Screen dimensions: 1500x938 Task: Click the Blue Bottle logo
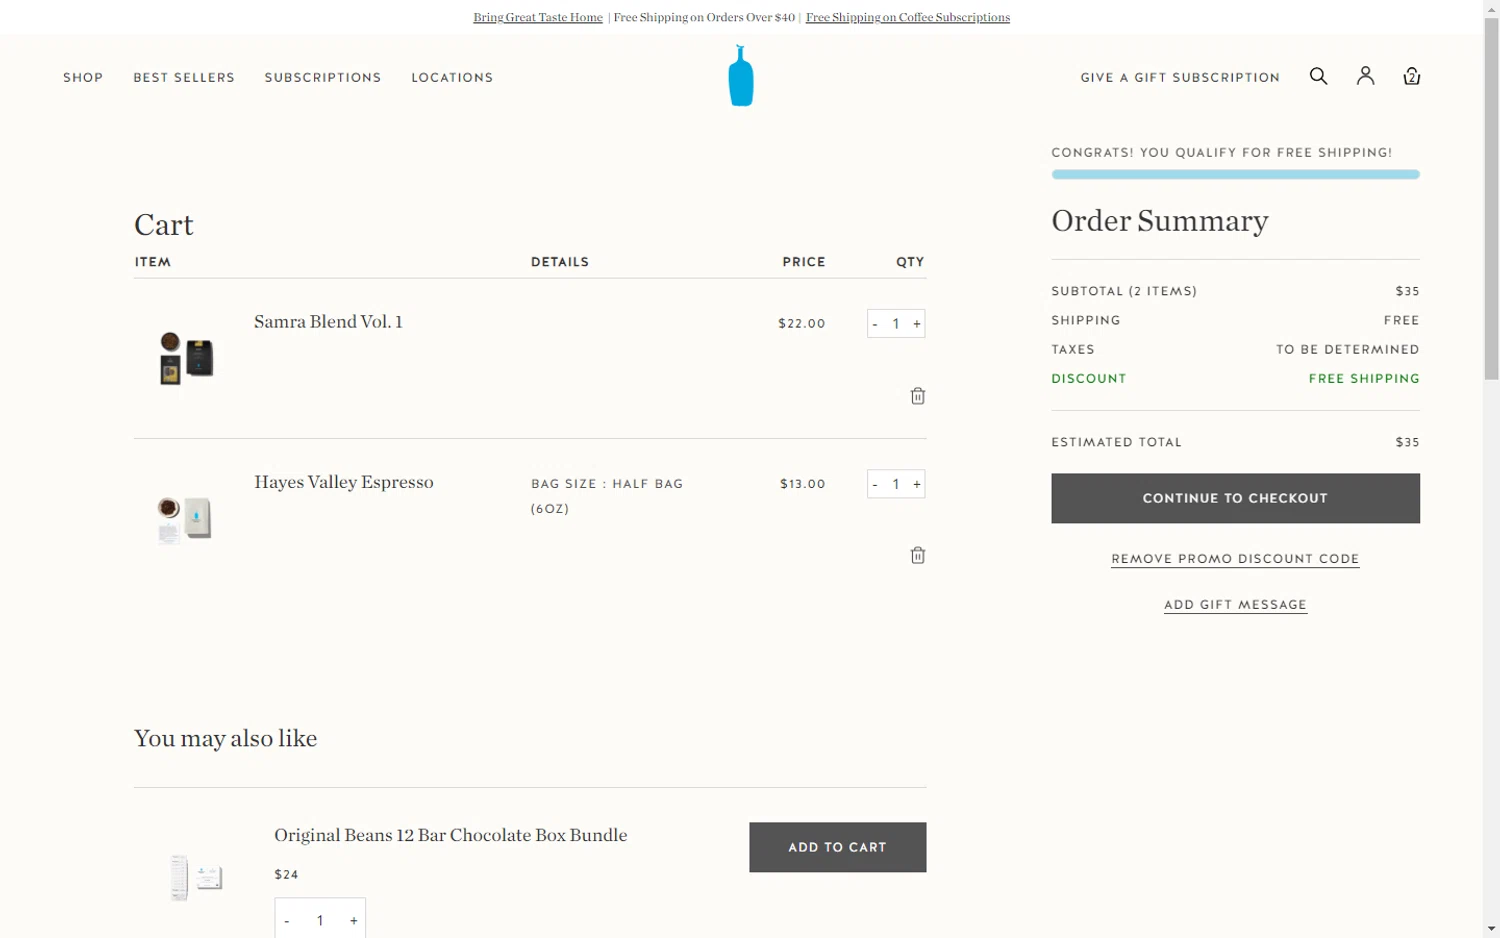click(741, 75)
